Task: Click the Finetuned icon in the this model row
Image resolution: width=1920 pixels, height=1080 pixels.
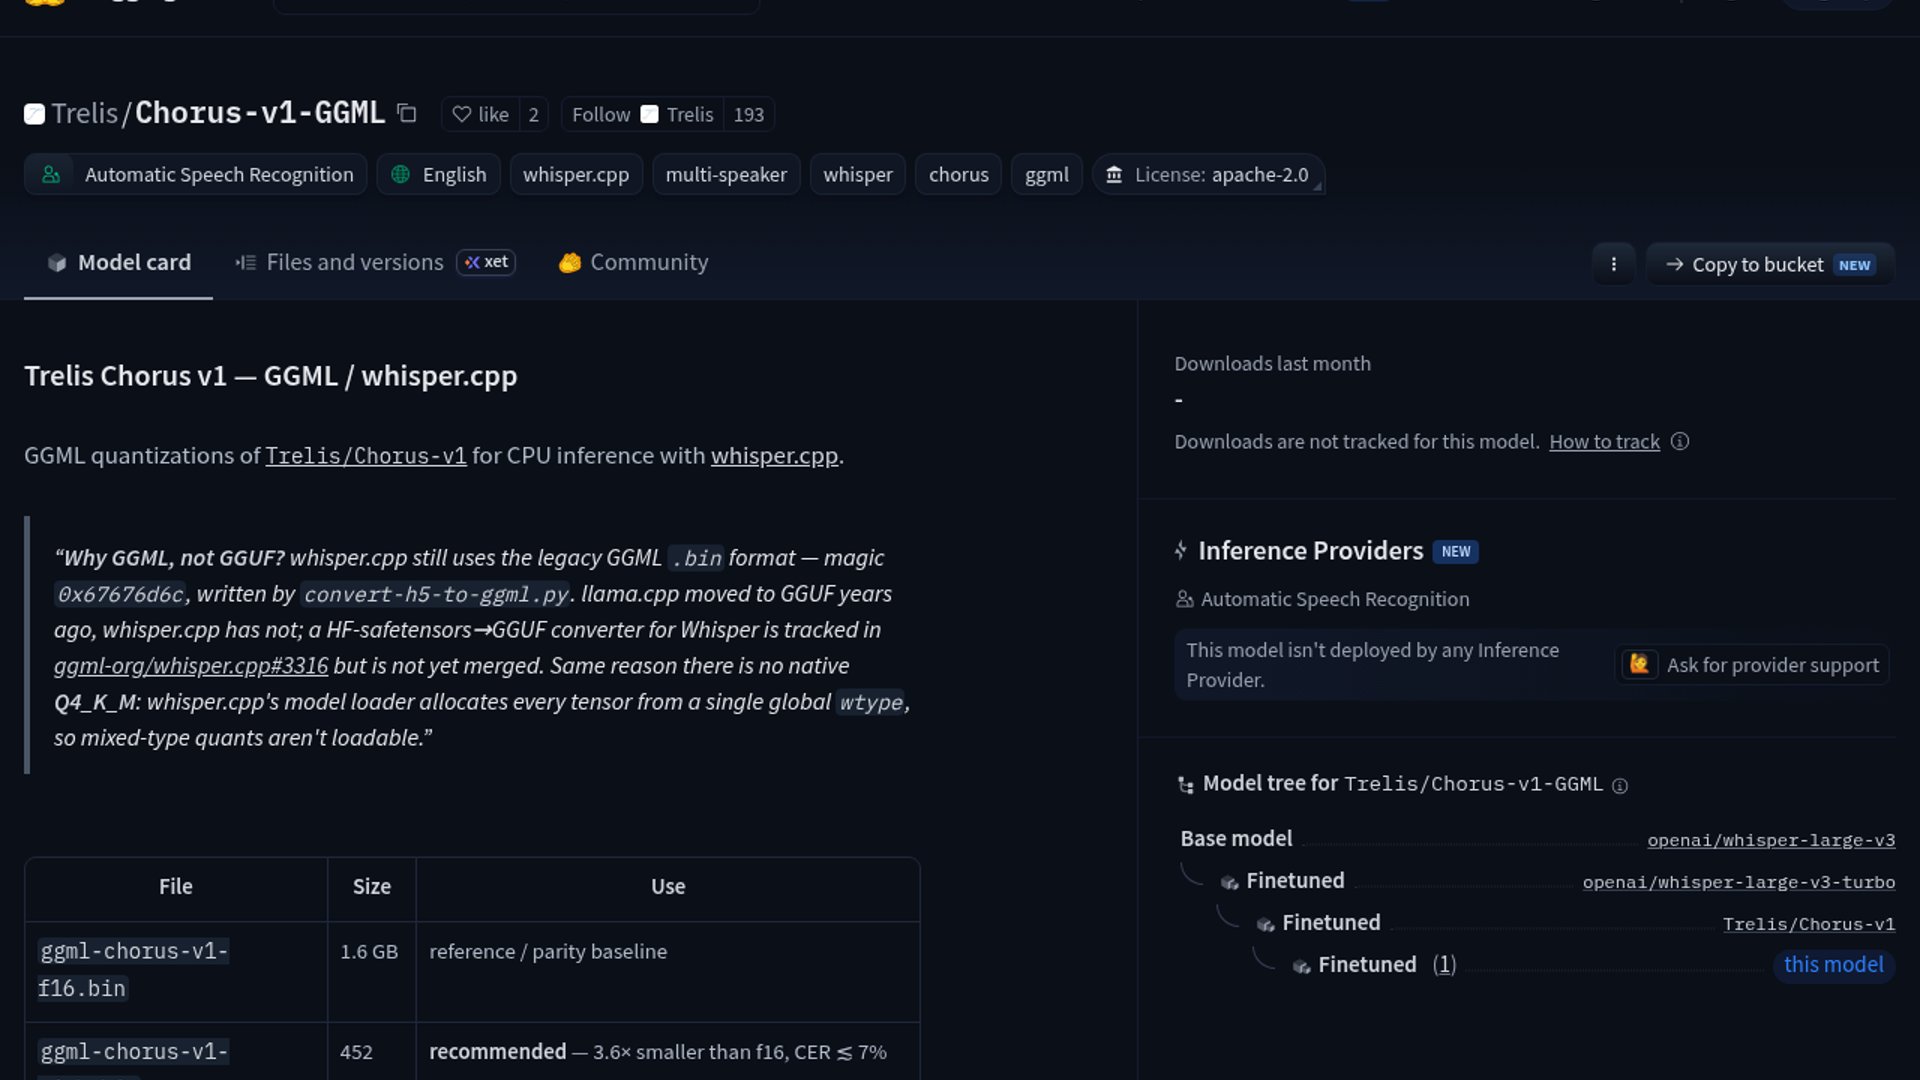Action: pyautogui.click(x=1301, y=966)
